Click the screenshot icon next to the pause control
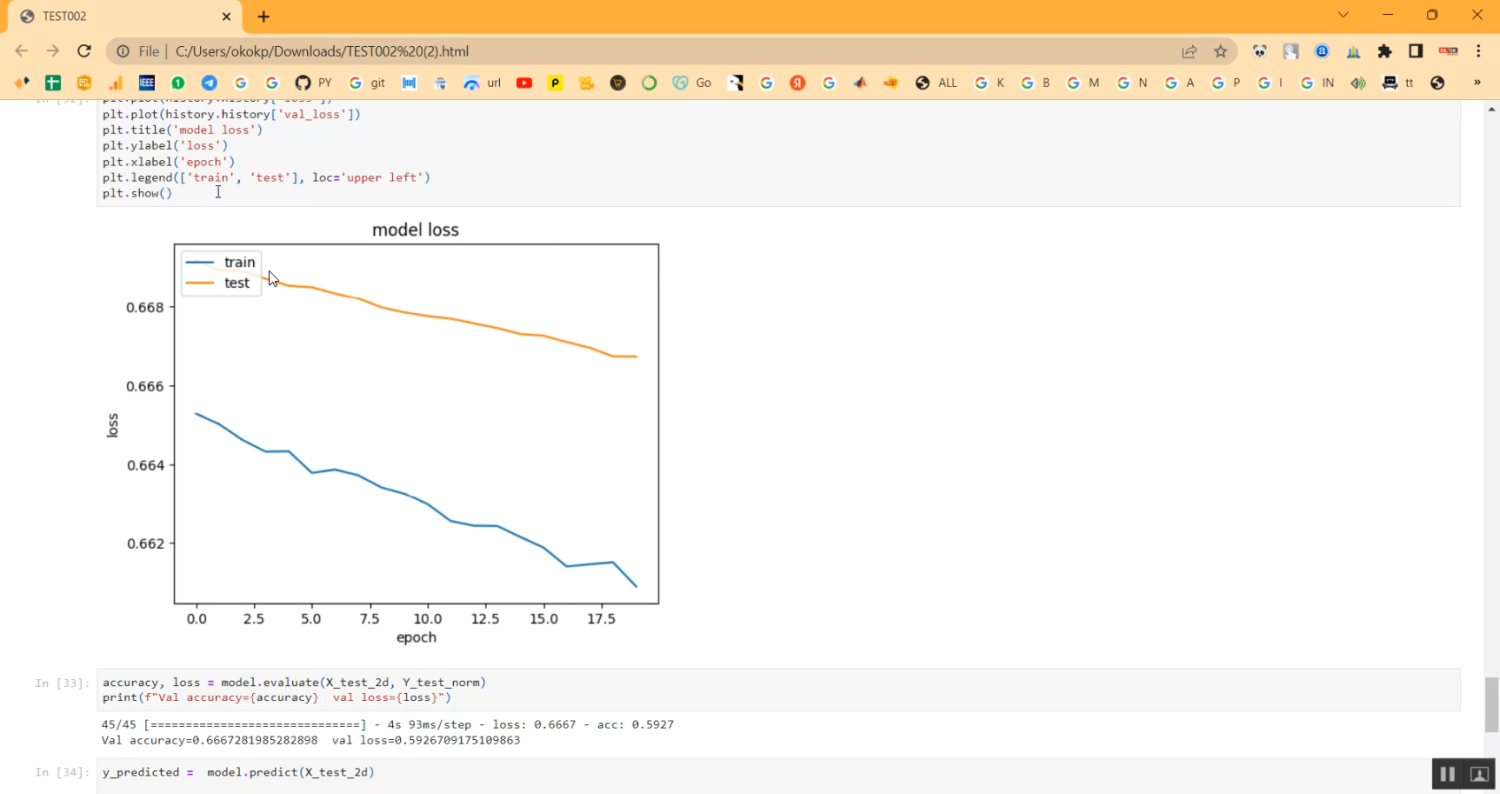1500x794 pixels. point(1478,773)
